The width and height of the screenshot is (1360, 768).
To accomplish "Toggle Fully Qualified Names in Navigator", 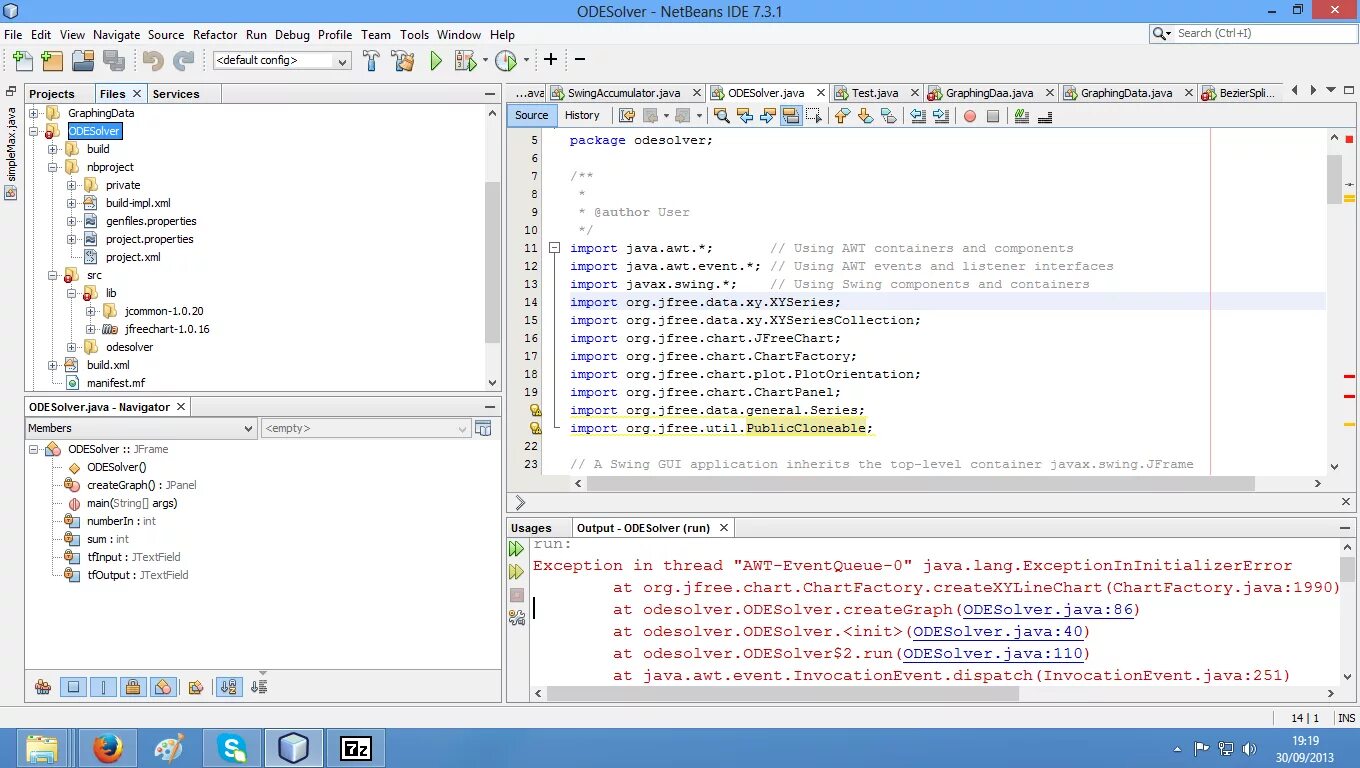I will click(196, 687).
